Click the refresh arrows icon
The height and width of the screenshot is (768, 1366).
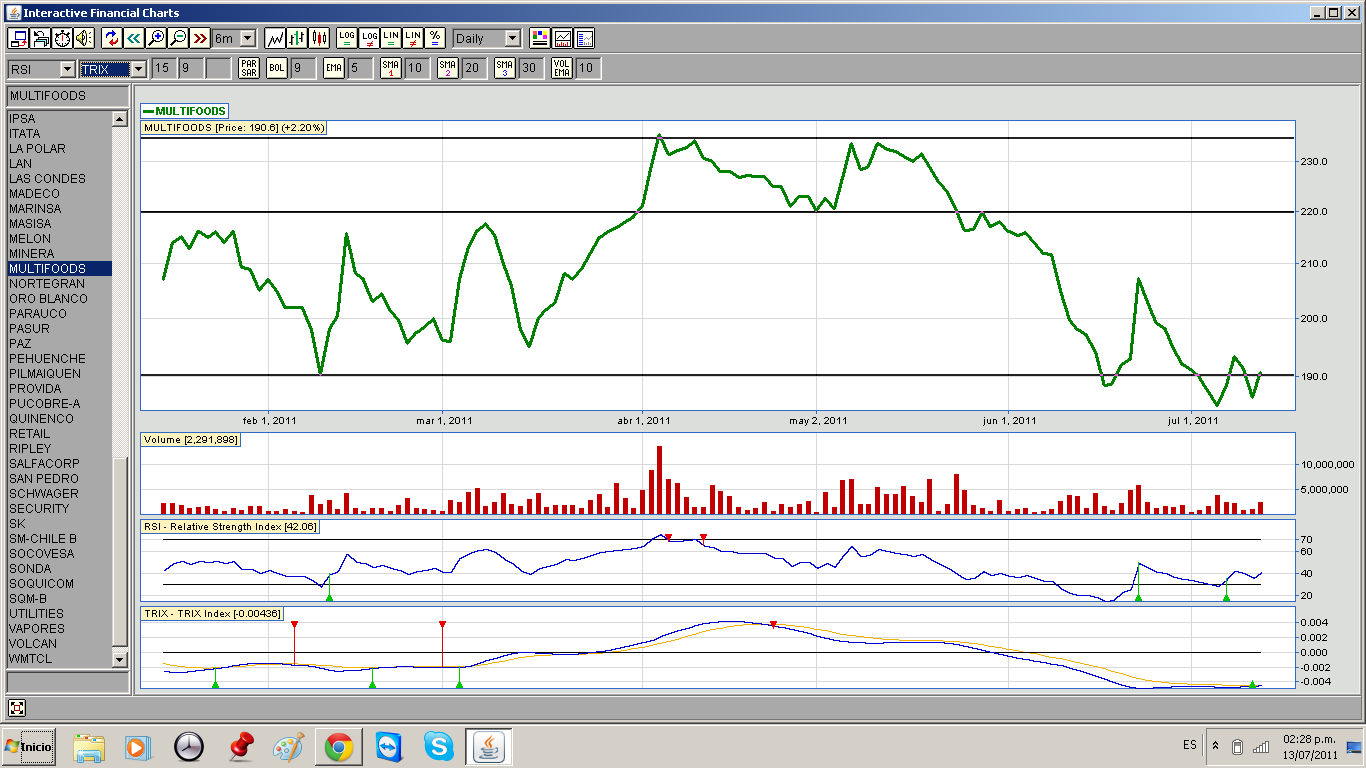pos(111,38)
